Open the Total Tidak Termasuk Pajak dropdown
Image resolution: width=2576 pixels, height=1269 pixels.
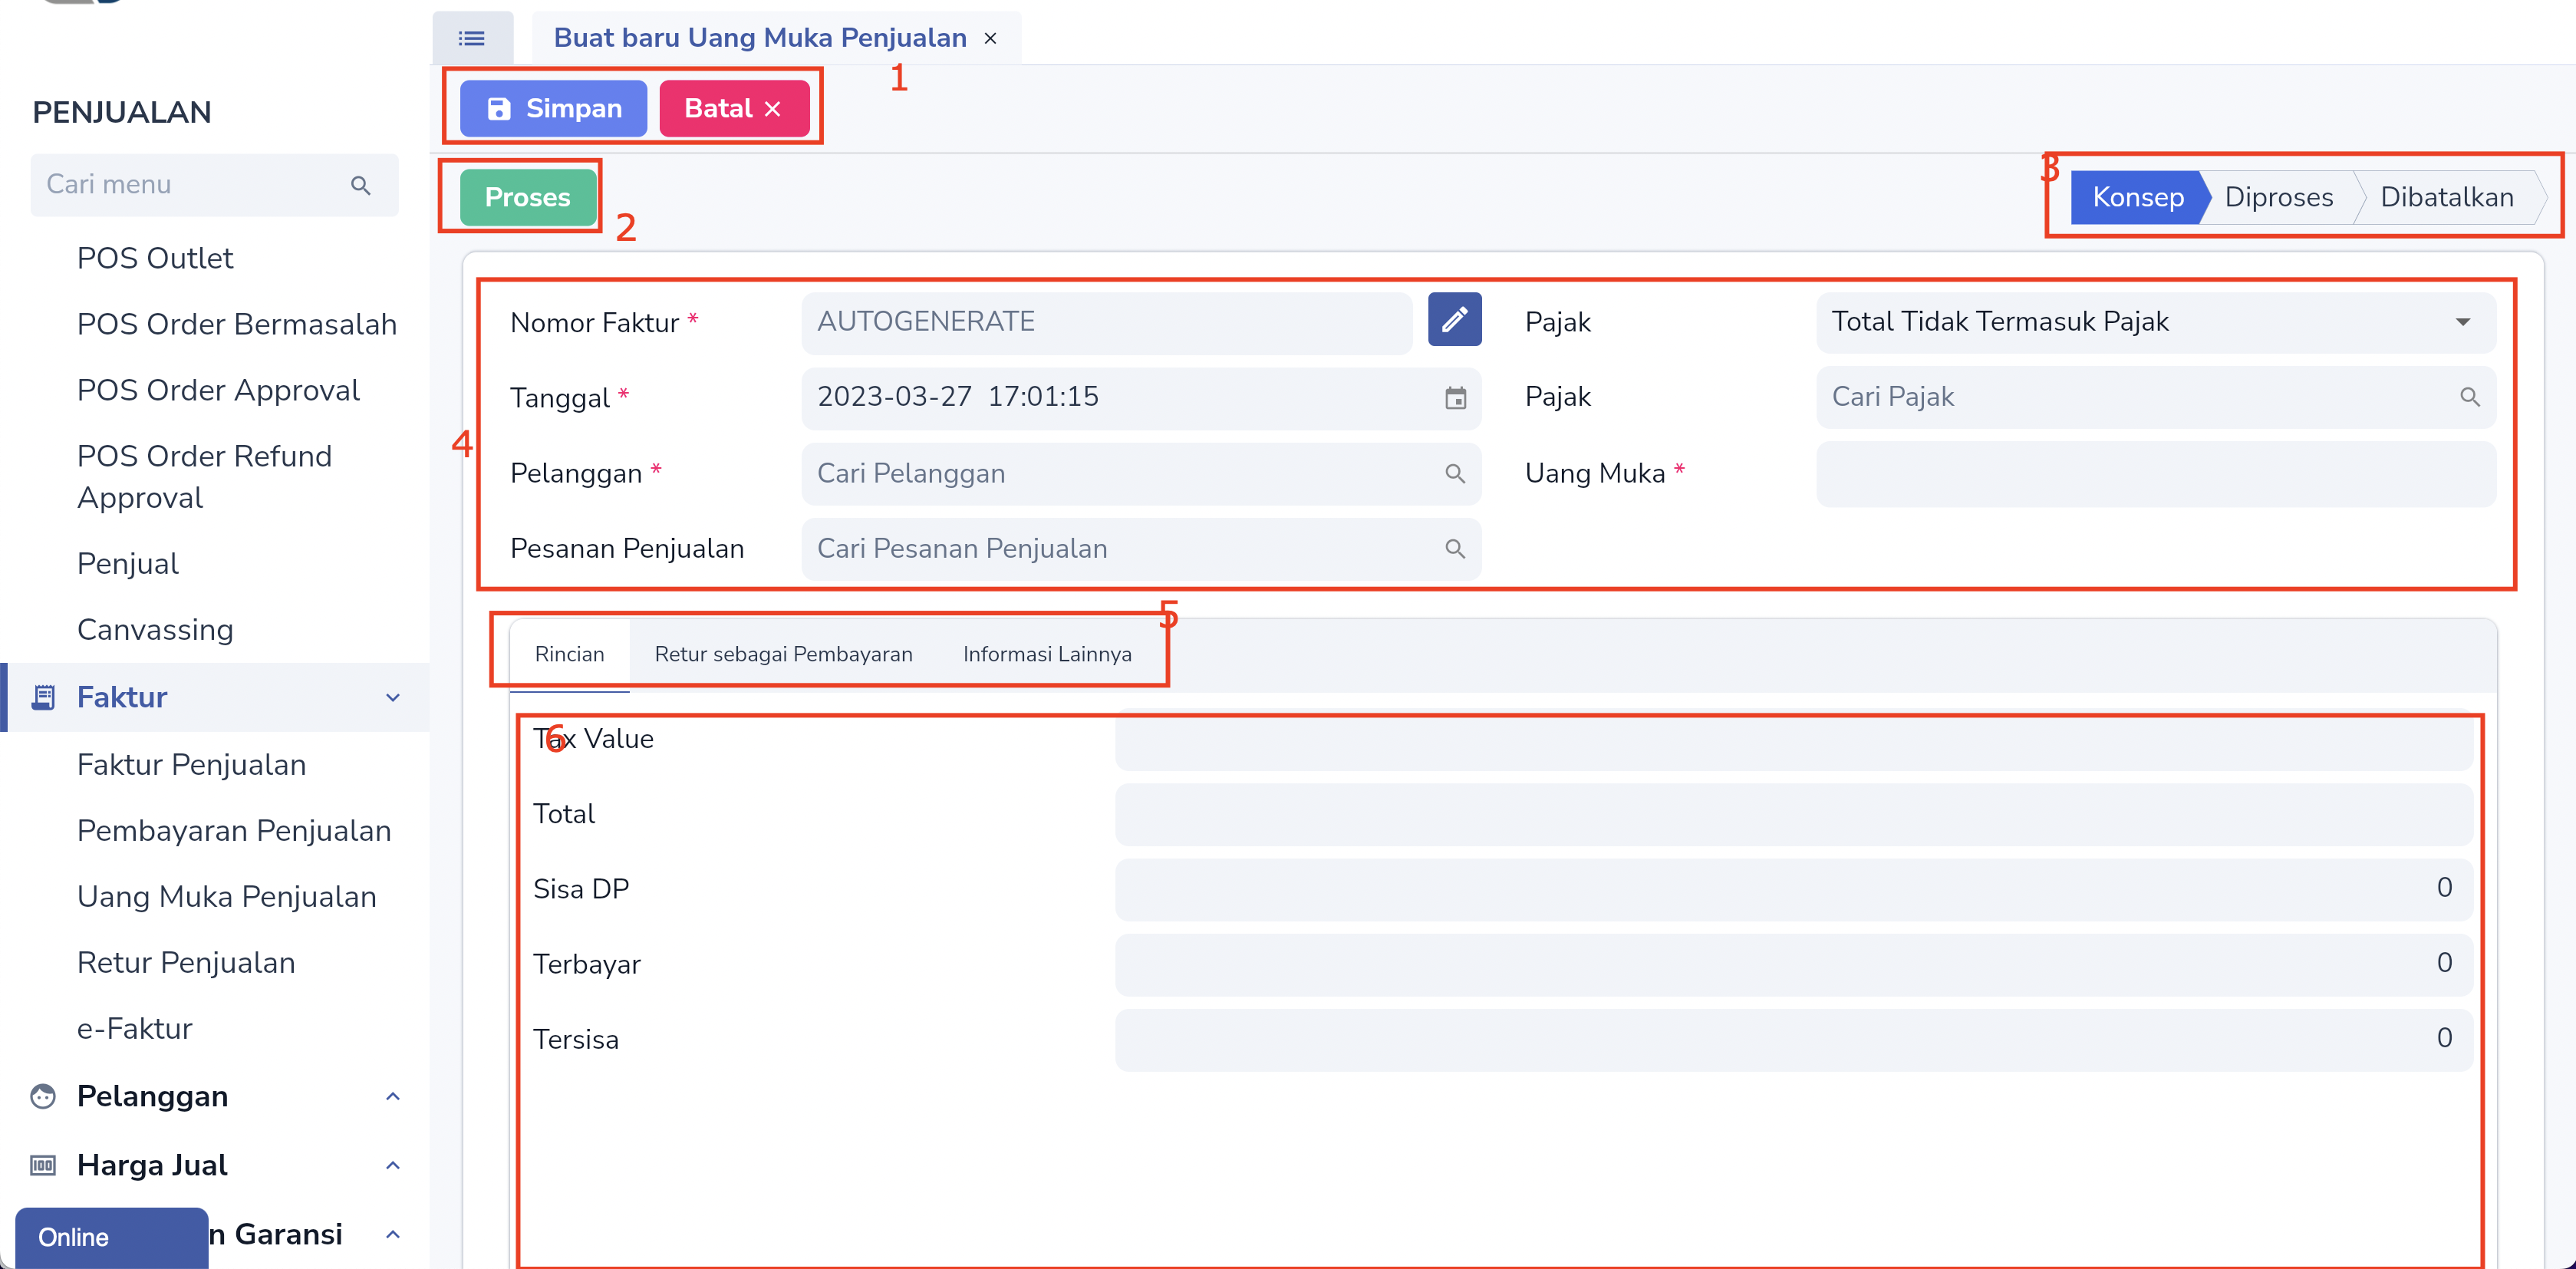[x=2155, y=322]
